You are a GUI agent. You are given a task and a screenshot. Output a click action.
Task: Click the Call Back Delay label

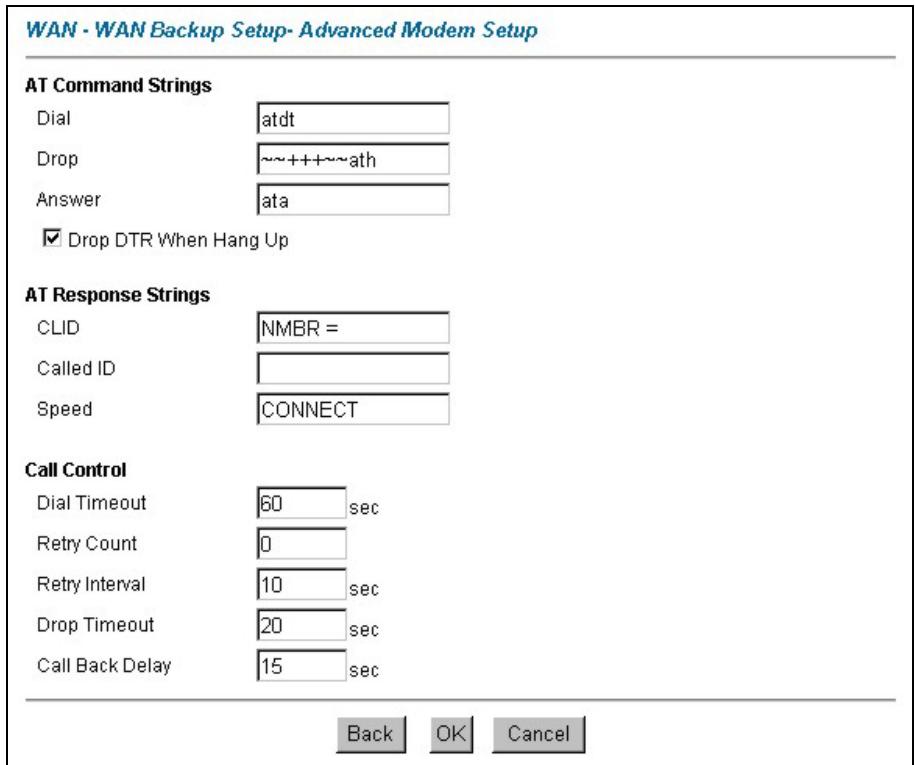click(x=104, y=665)
